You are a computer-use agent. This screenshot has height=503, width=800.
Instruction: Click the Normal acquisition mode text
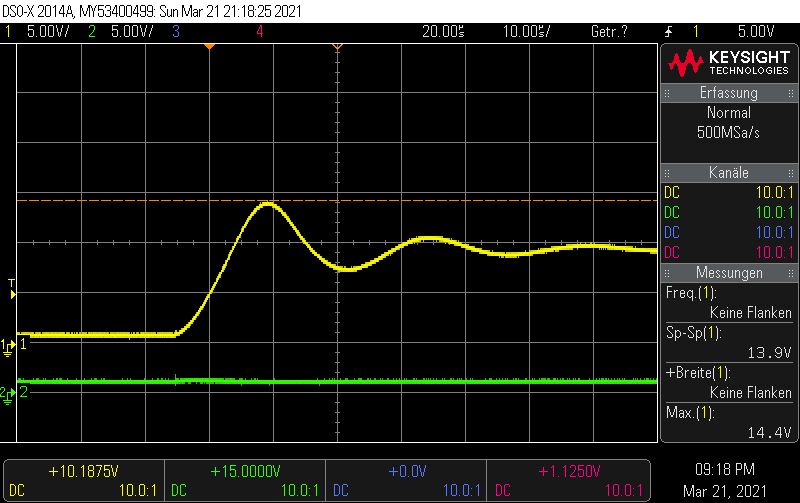coord(729,113)
